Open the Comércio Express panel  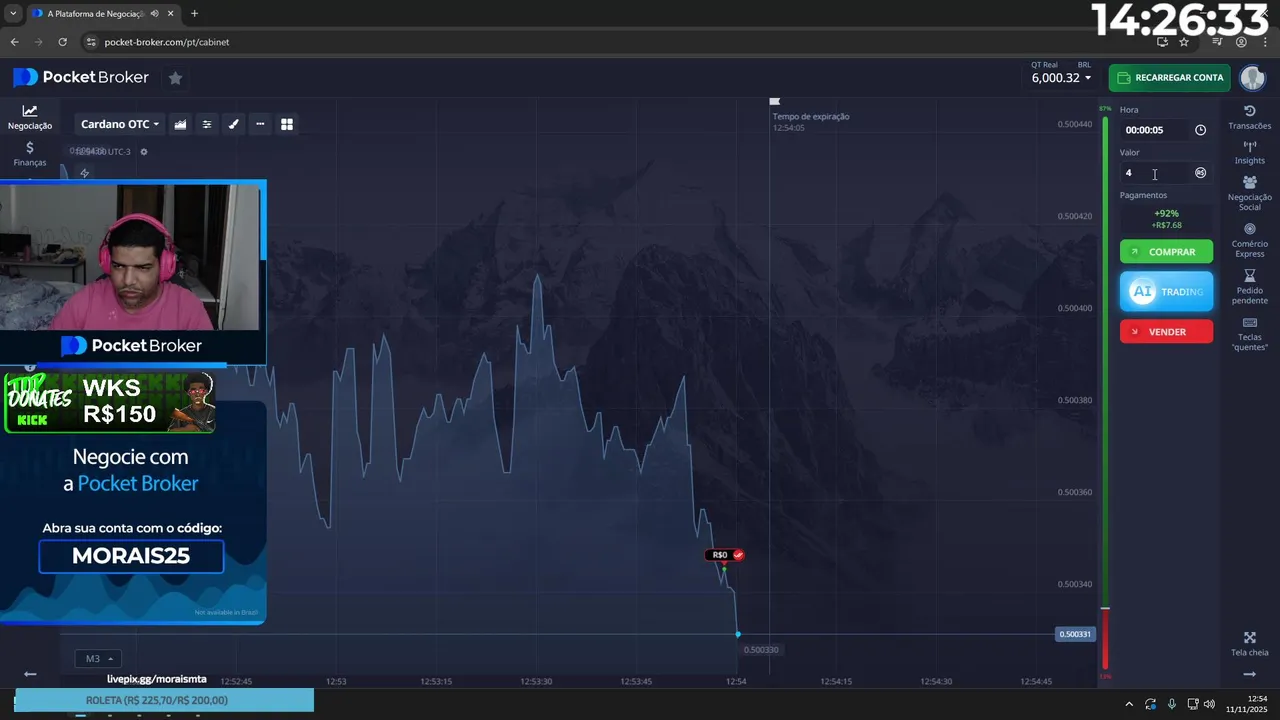coord(1250,240)
